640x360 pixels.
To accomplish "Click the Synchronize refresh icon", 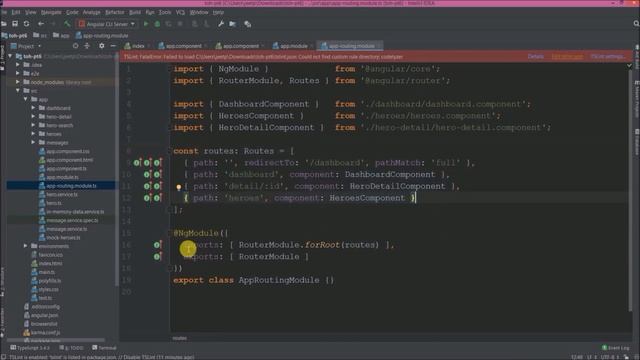I will tap(27, 24).
